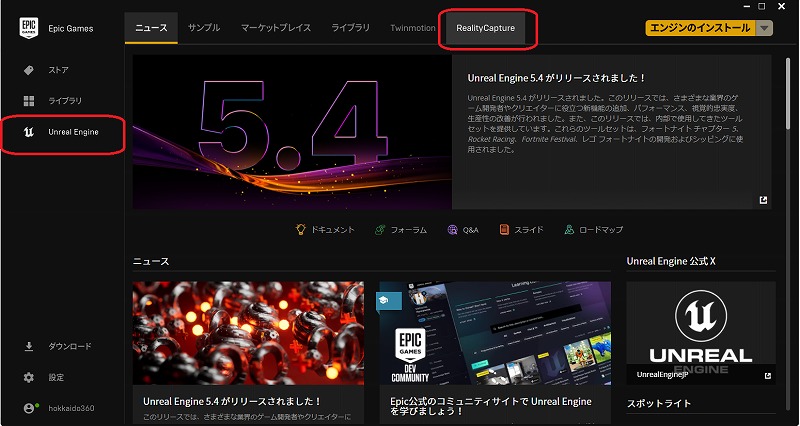Click the Q&A globe icon
The image size is (800, 426).
click(x=453, y=230)
